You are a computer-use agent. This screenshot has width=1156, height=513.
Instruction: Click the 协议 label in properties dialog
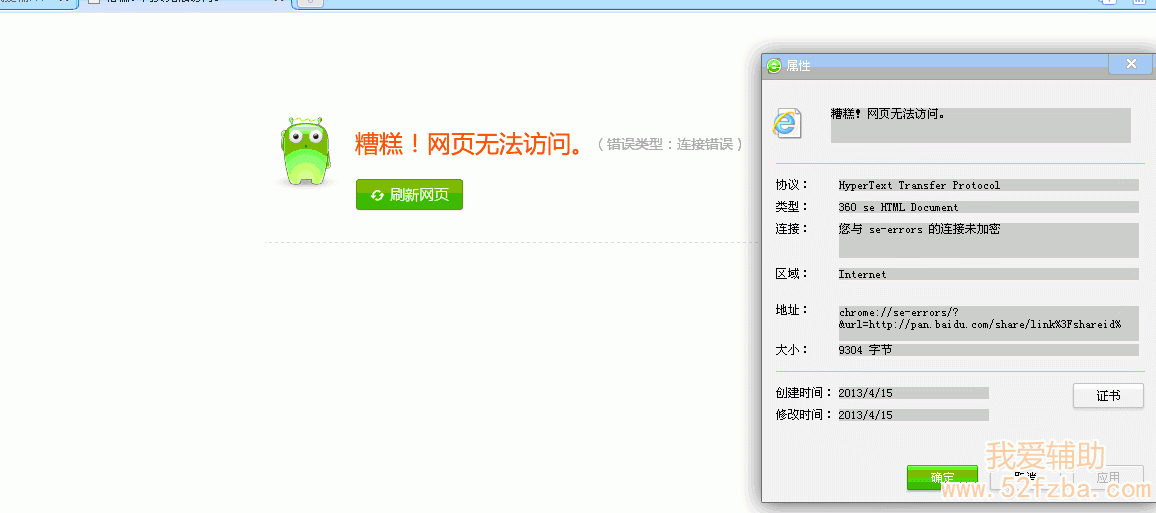tap(791, 184)
